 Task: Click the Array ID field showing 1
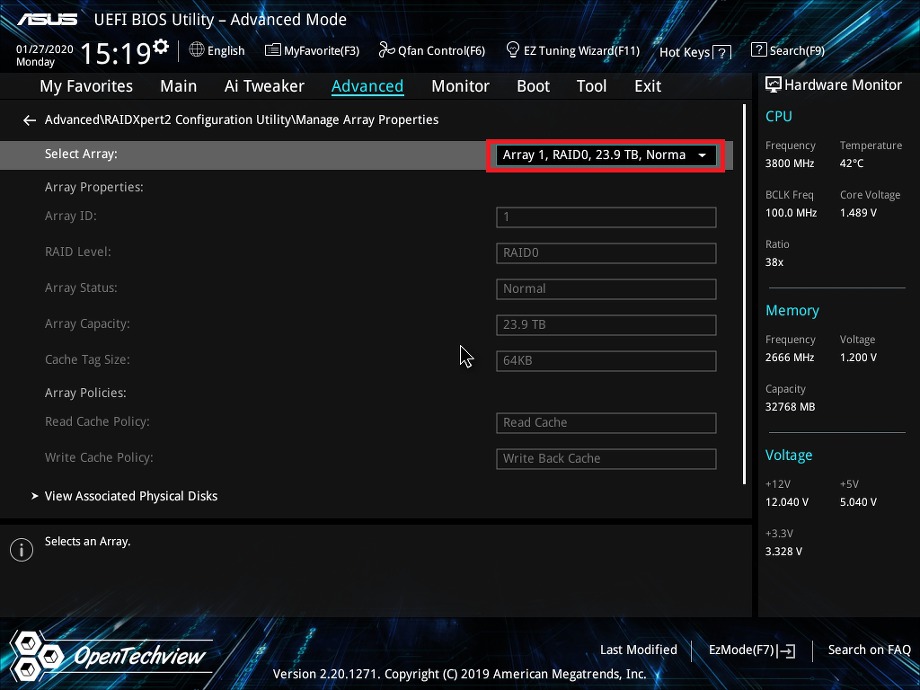[606, 217]
